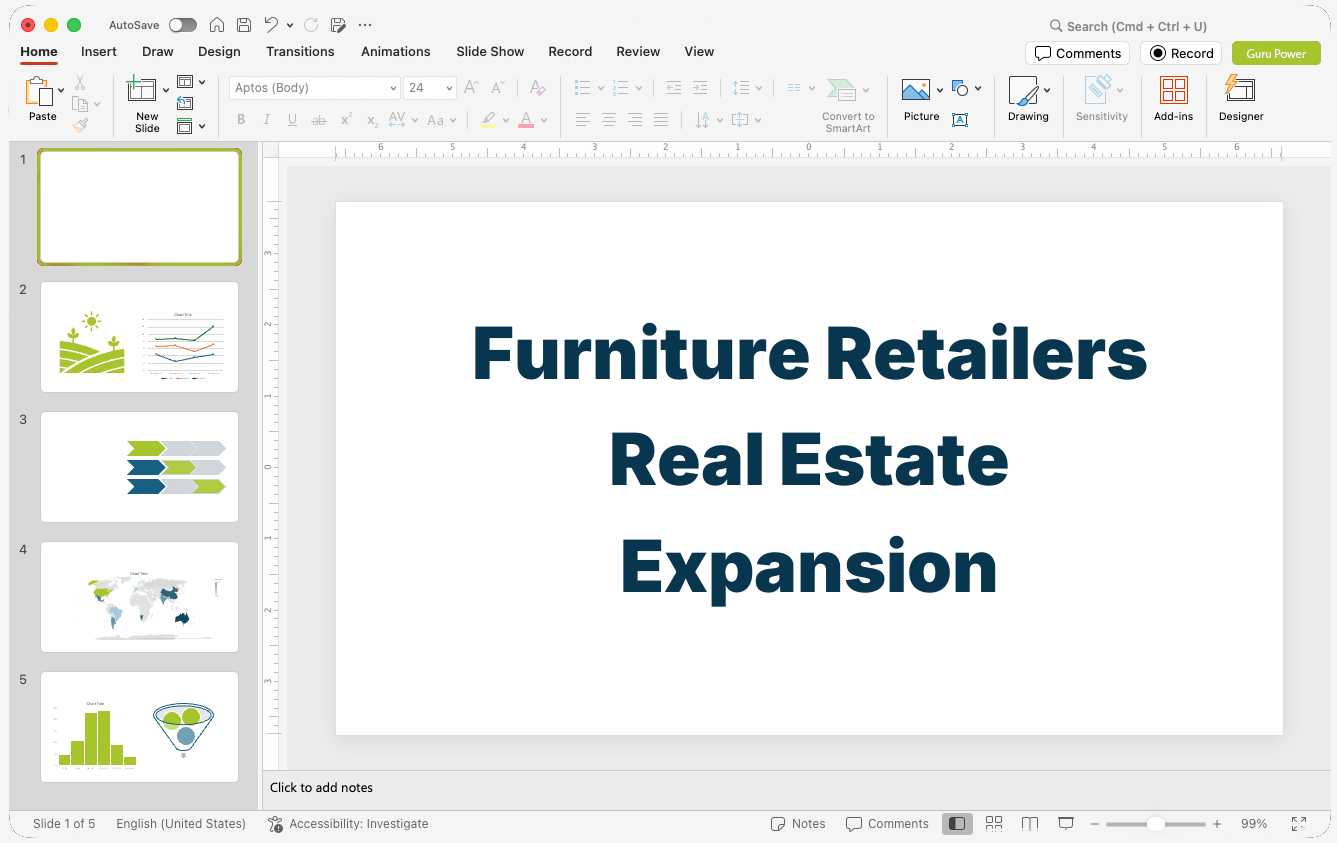1337x843 pixels.
Task: Select slide 2 thumbnail with line chart
Action: (x=139, y=337)
